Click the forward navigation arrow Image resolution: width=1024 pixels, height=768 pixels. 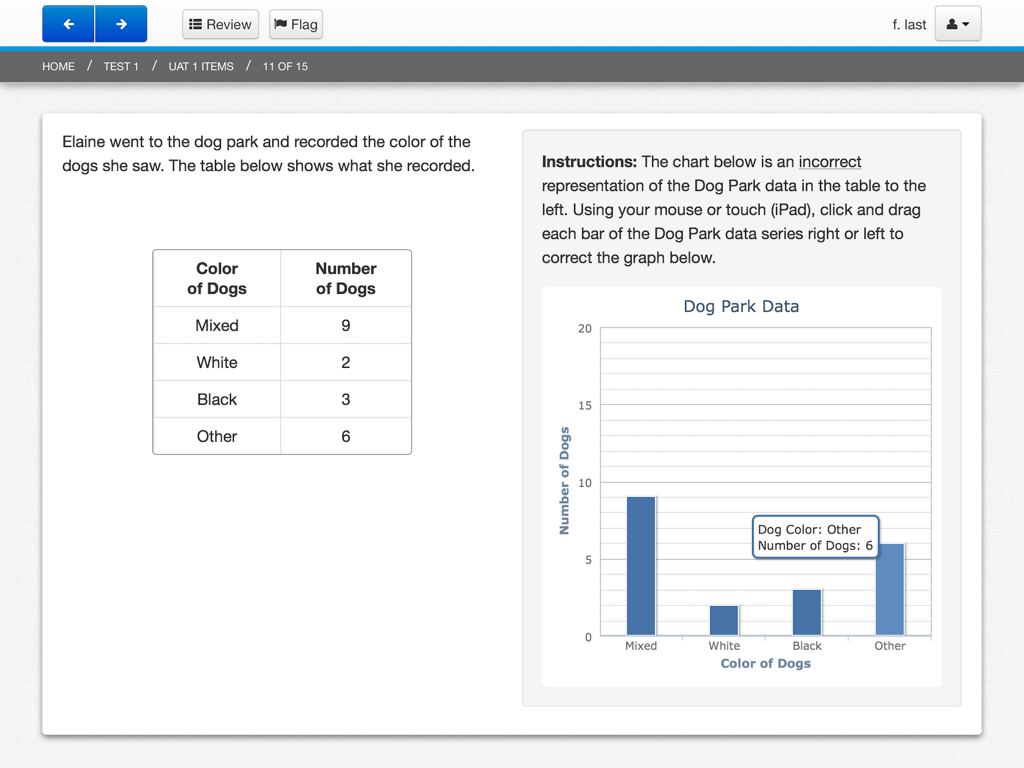[119, 23]
